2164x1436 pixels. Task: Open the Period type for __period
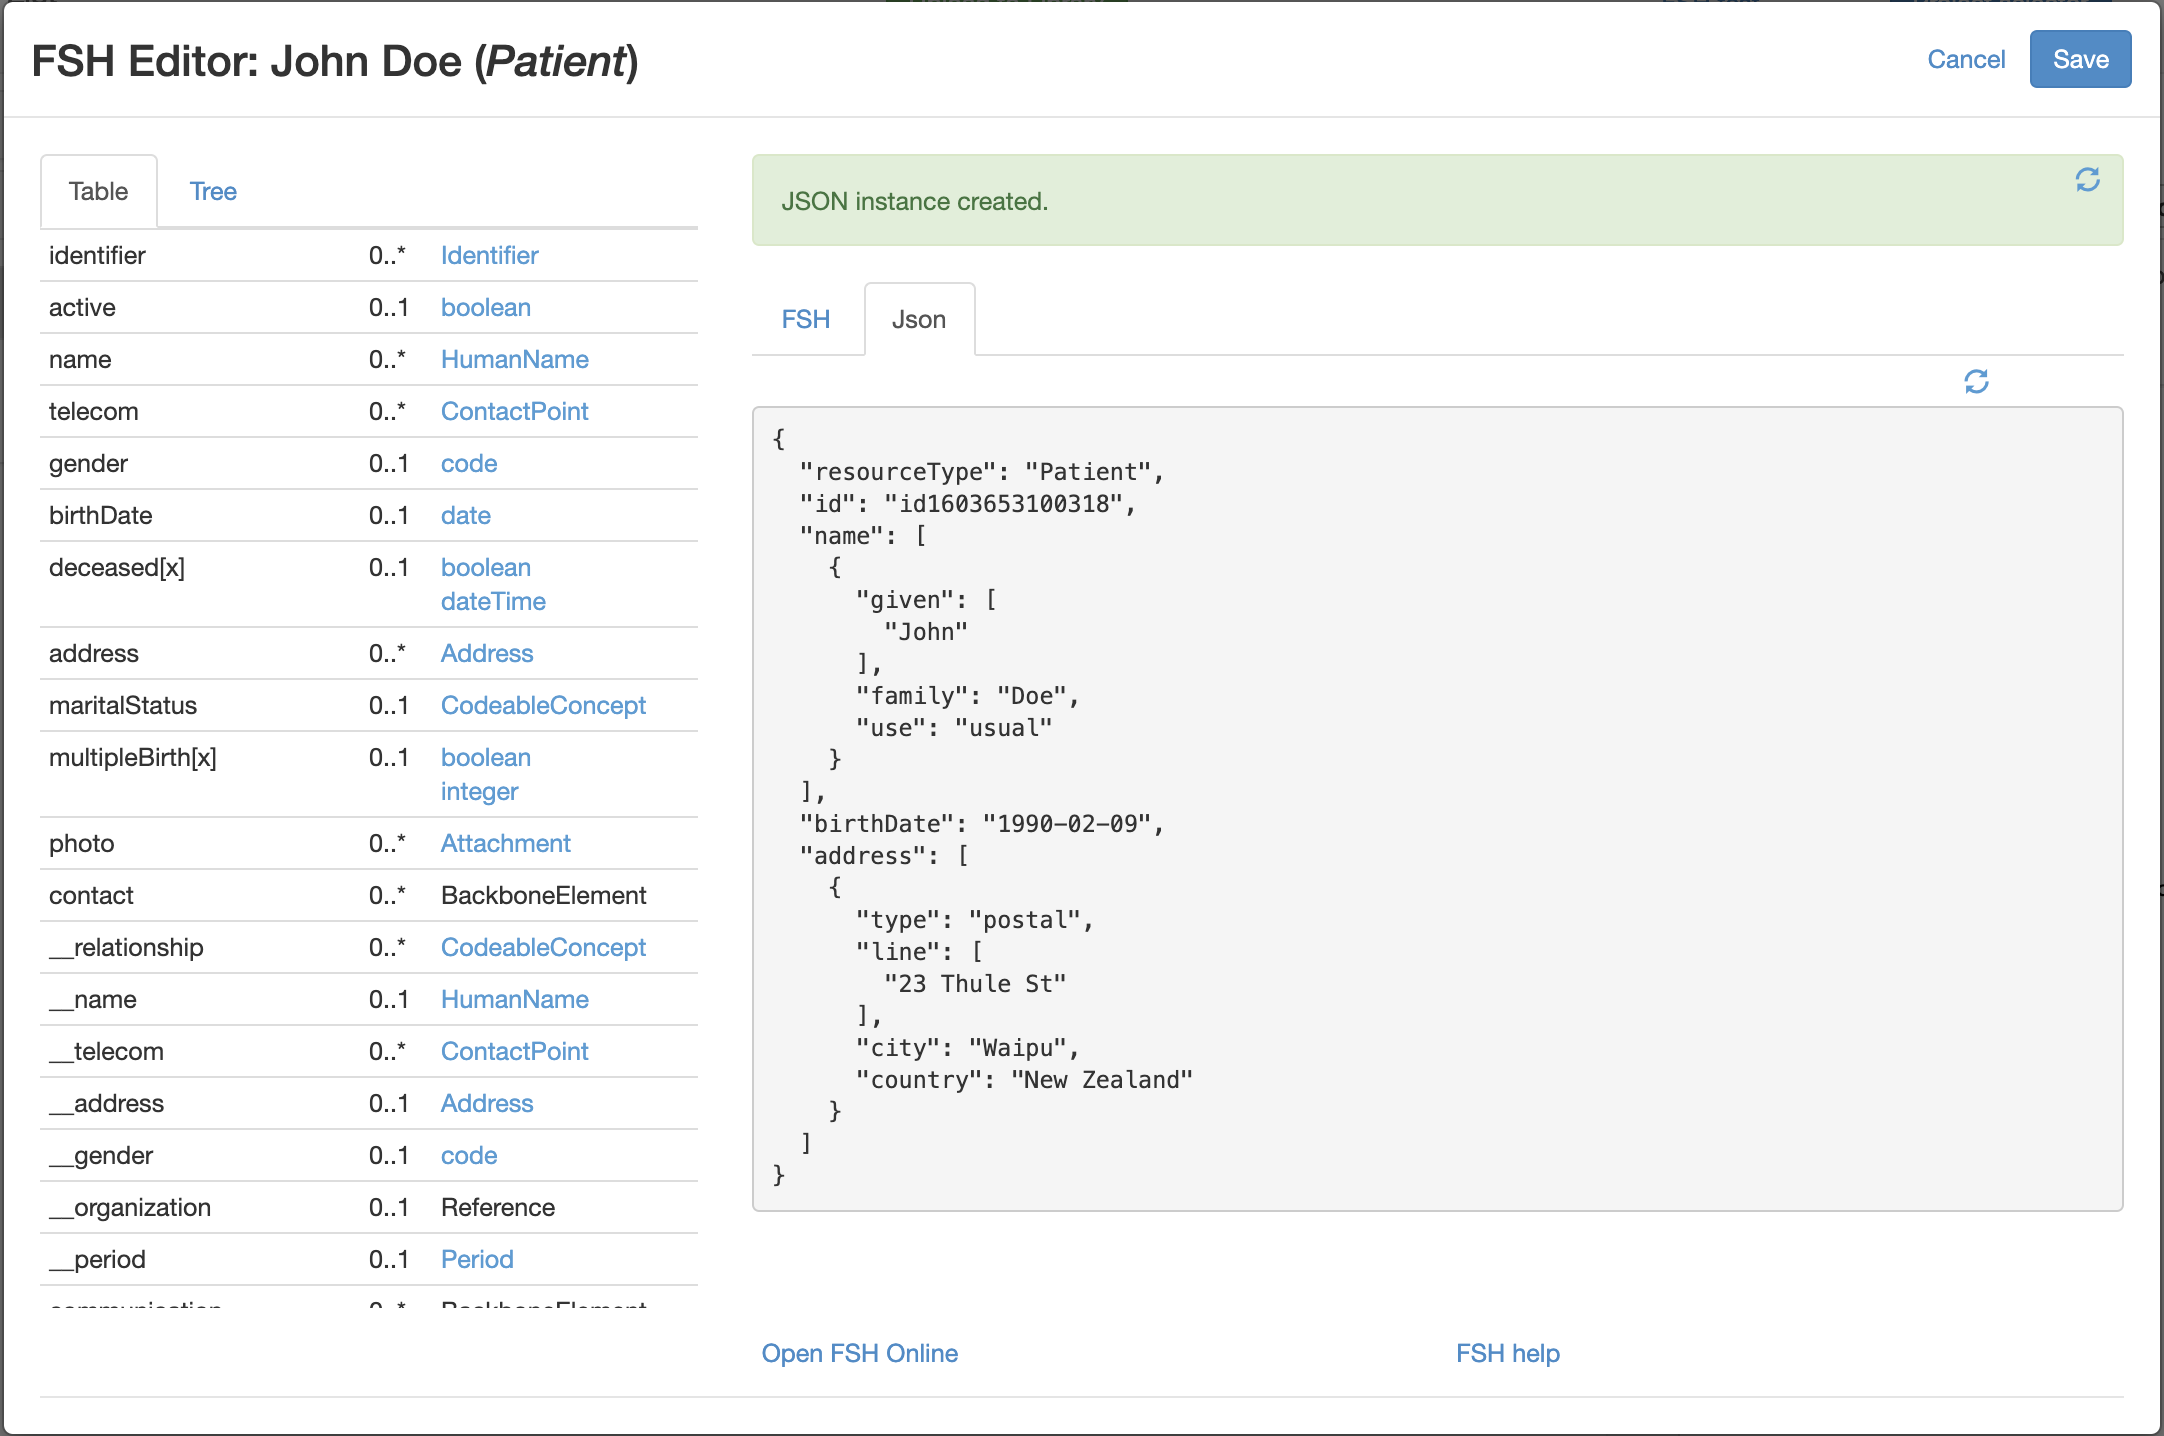tap(476, 1259)
